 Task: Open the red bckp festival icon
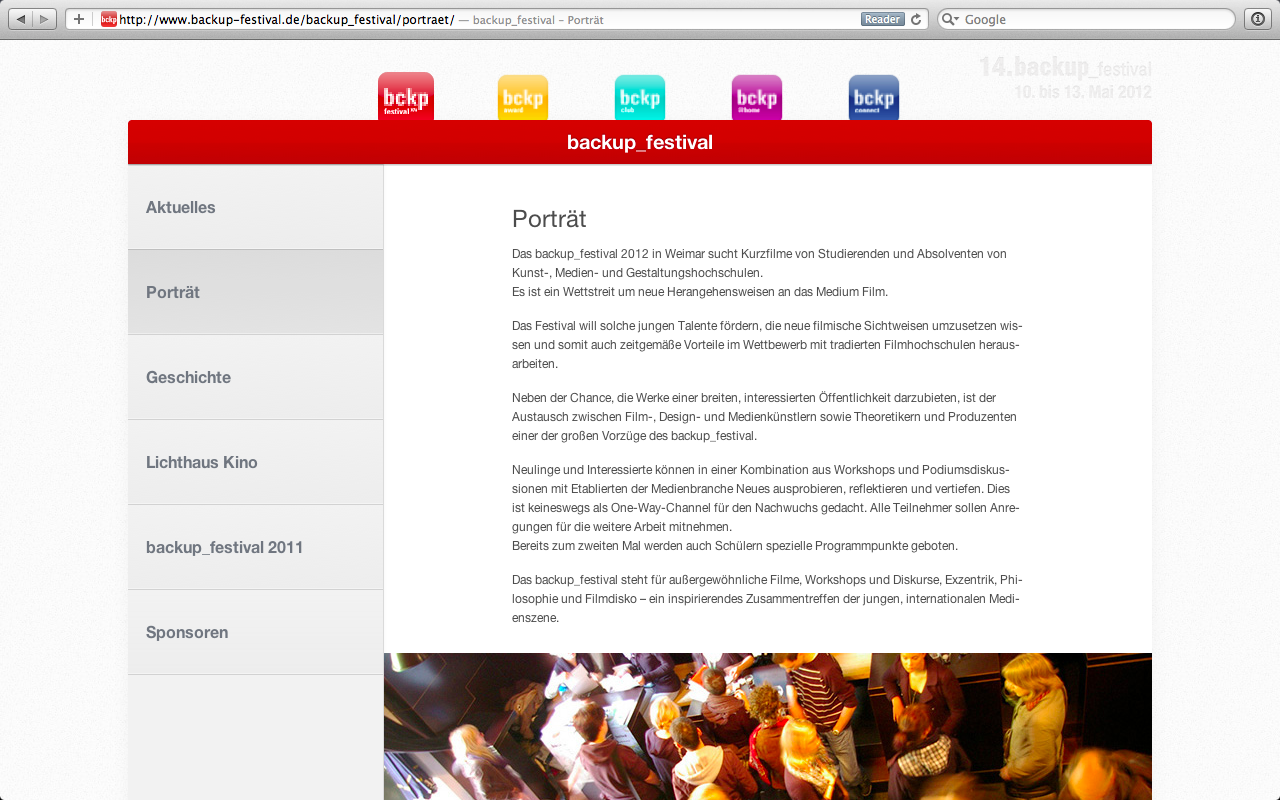406,96
